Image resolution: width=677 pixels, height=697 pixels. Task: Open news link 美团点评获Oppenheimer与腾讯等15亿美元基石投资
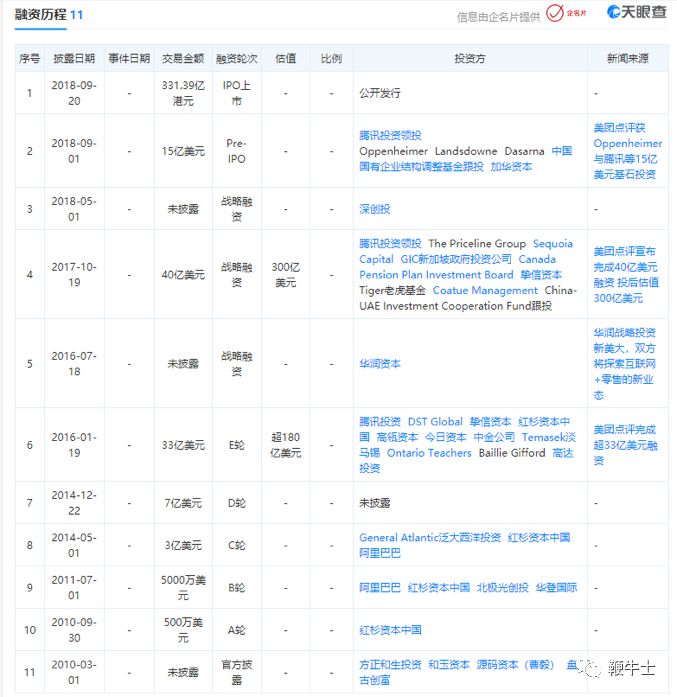pos(627,151)
